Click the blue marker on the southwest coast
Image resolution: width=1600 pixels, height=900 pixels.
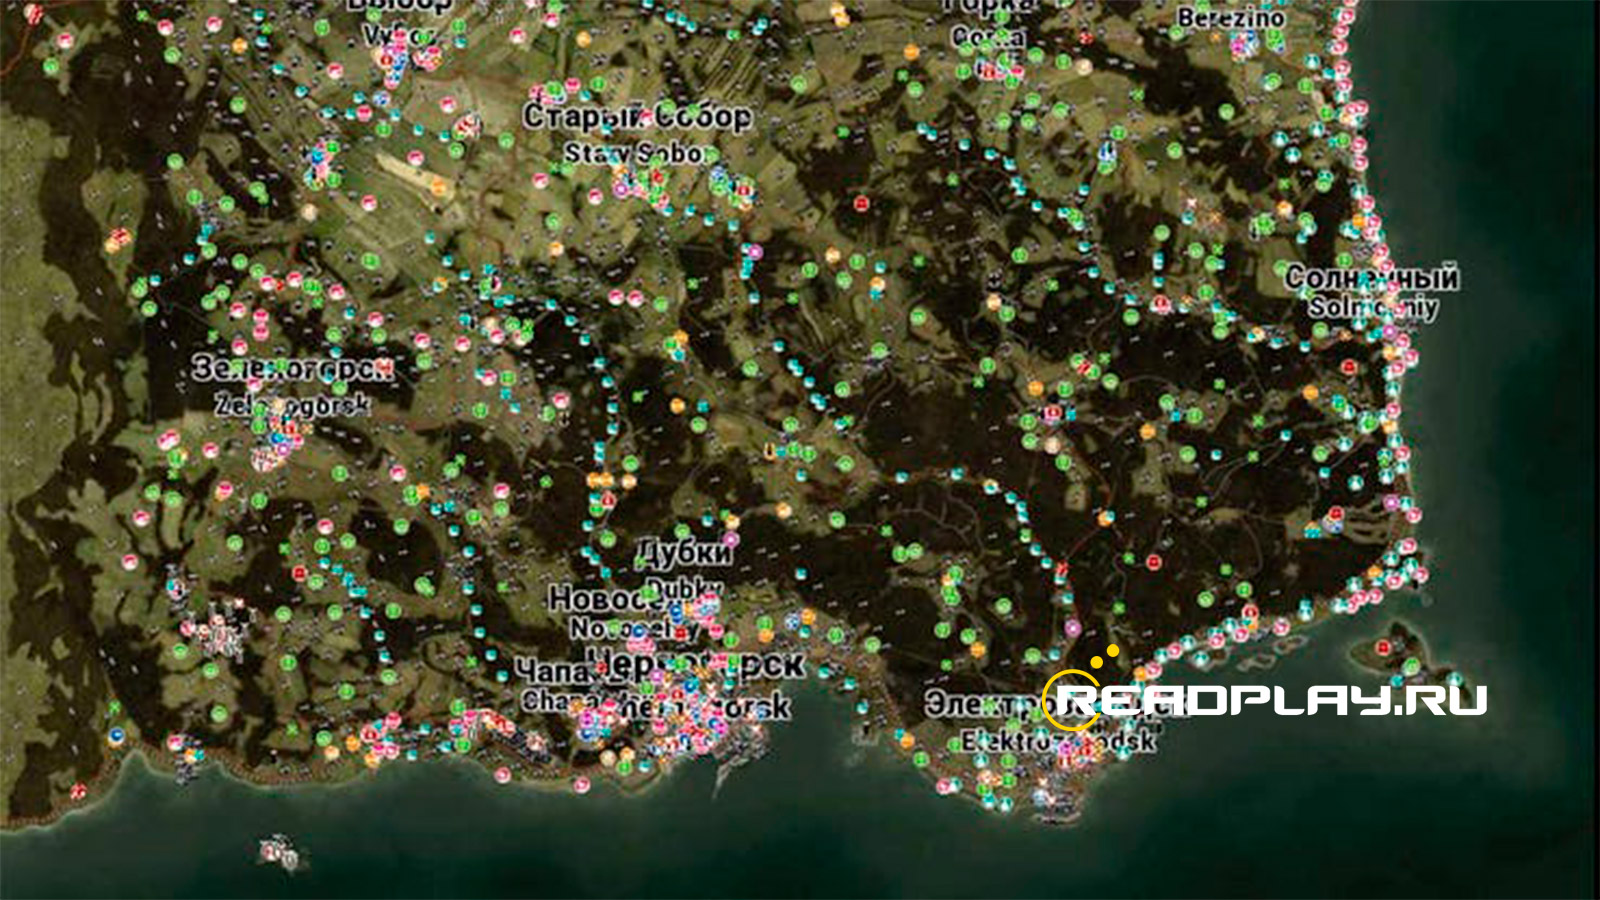point(117,736)
